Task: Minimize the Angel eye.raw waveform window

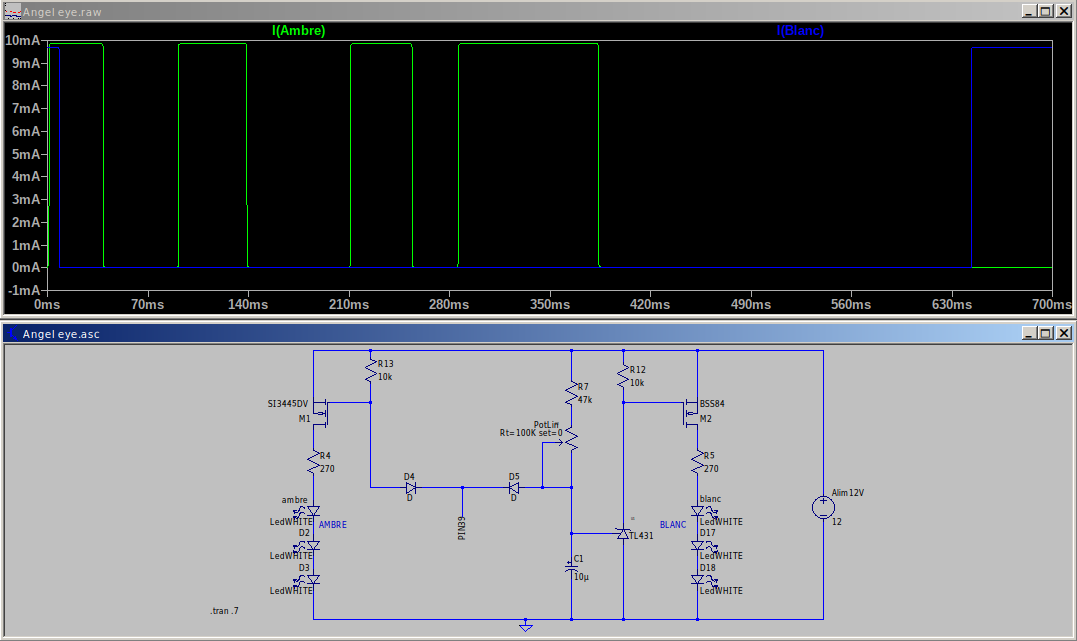Action: click(x=1028, y=11)
